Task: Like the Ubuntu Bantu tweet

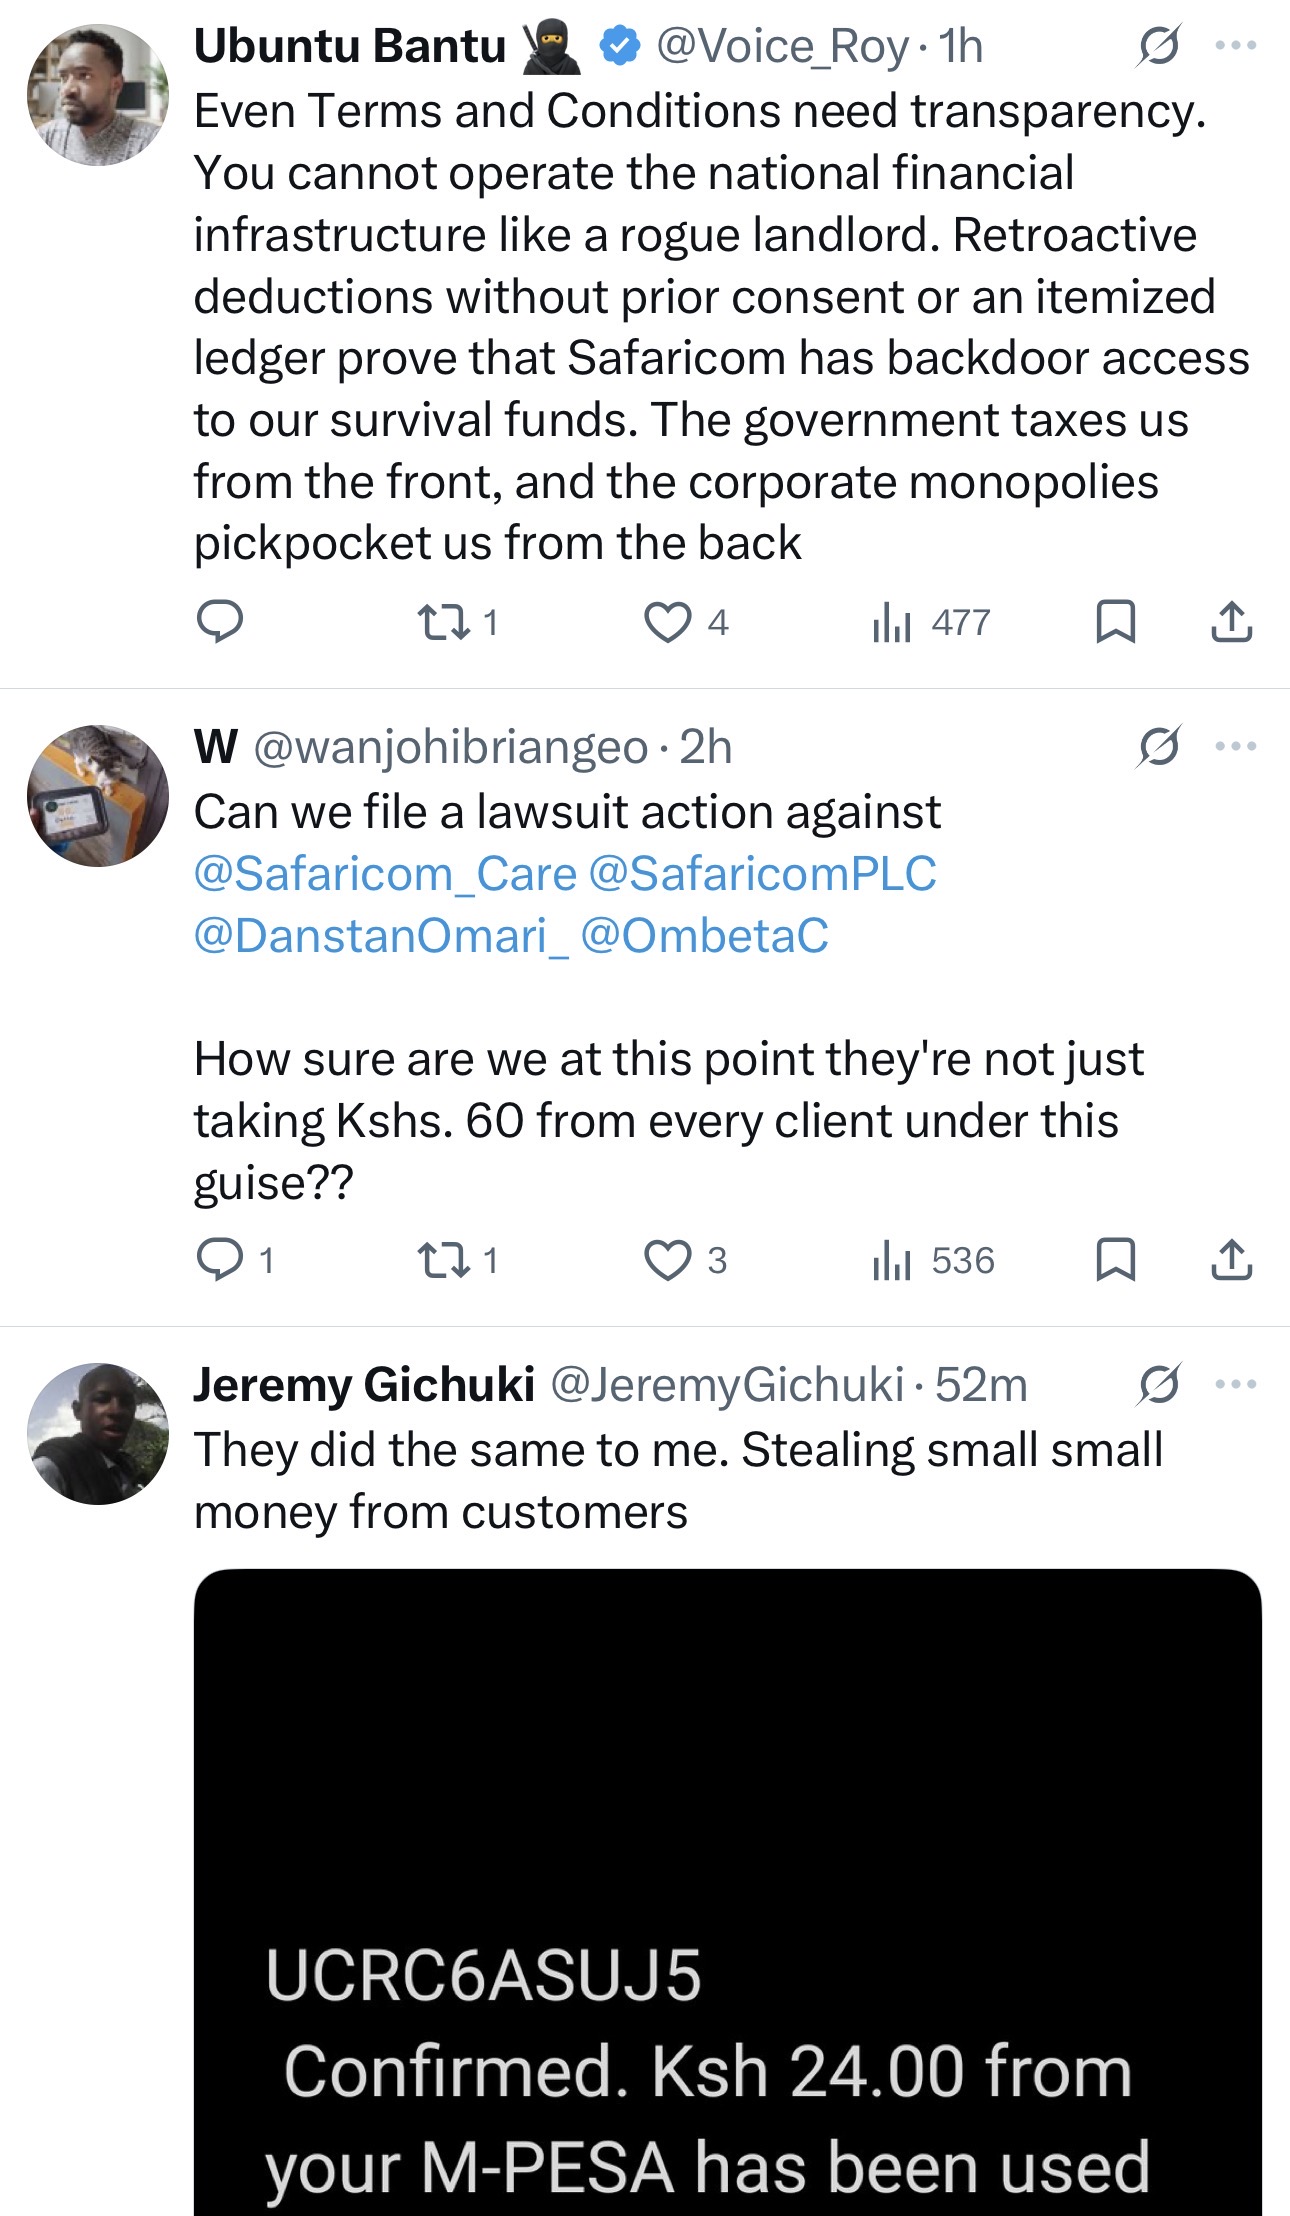Action: point(667,621)
